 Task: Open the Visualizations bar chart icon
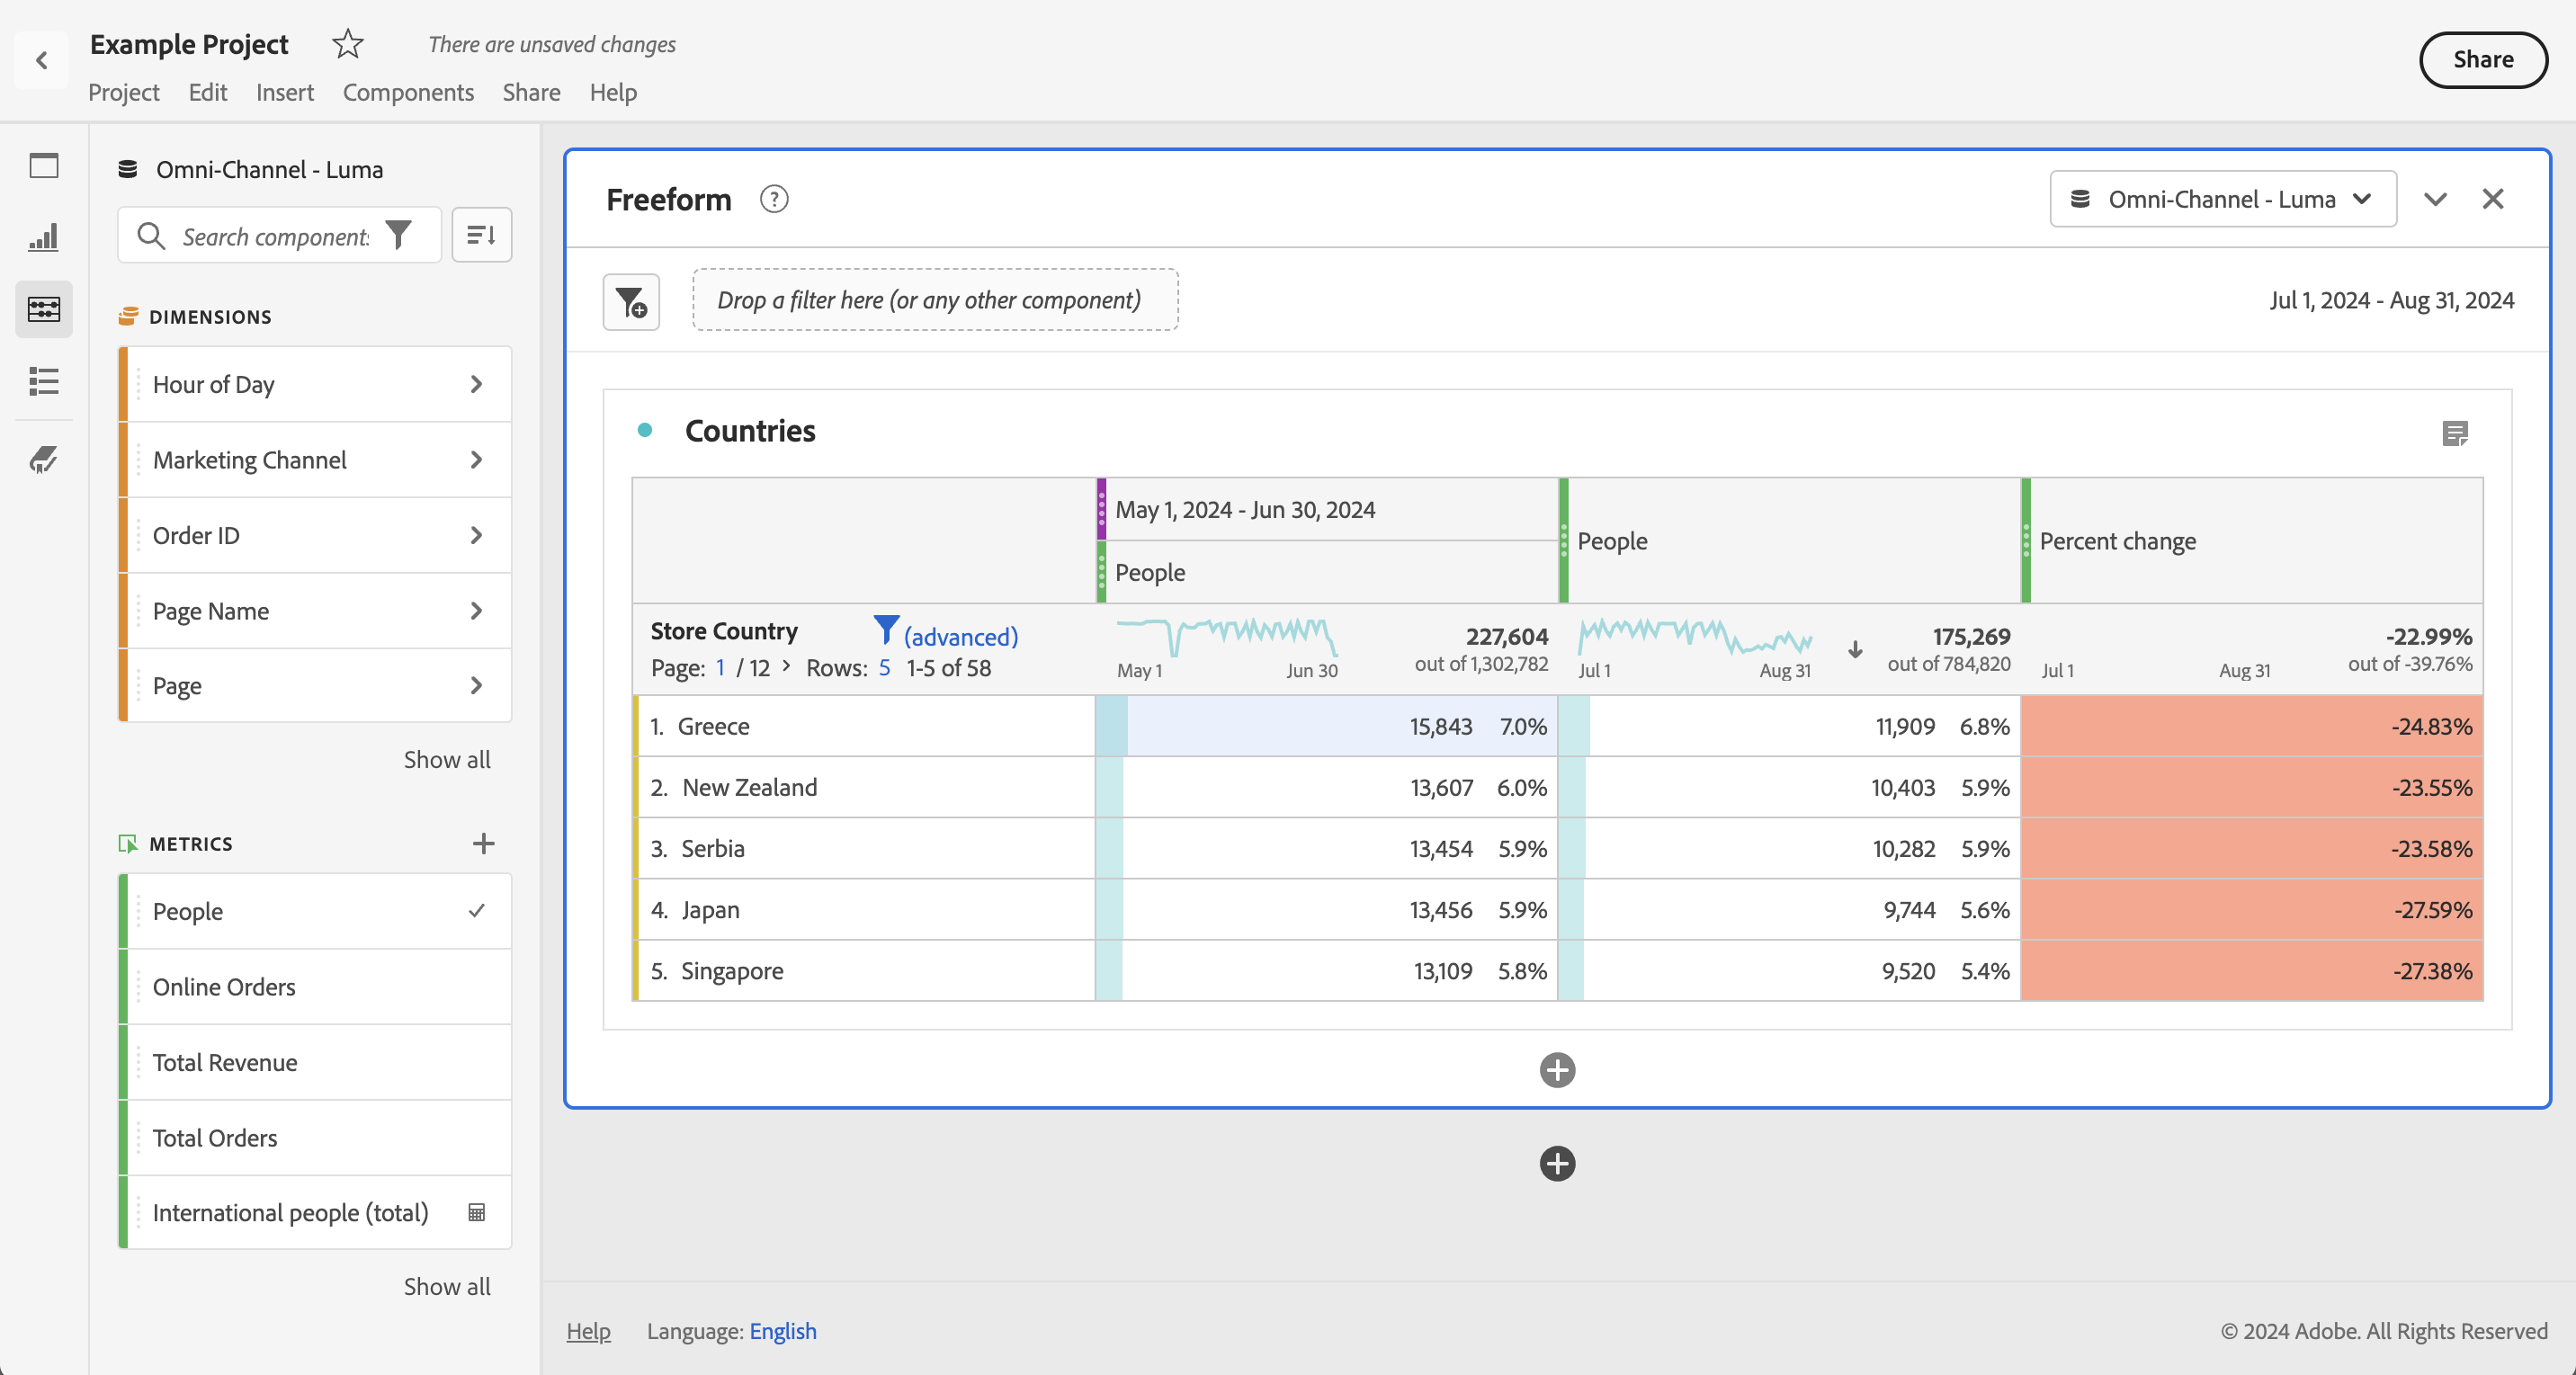[44, 237]
